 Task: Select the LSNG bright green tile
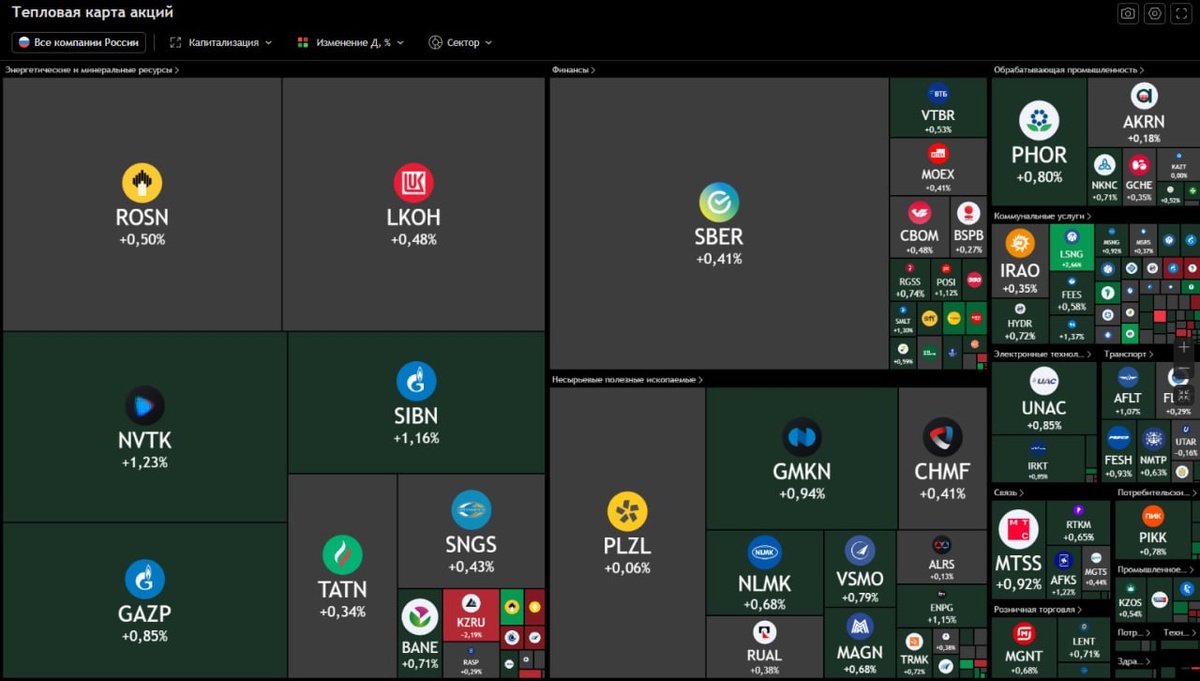1071,247
